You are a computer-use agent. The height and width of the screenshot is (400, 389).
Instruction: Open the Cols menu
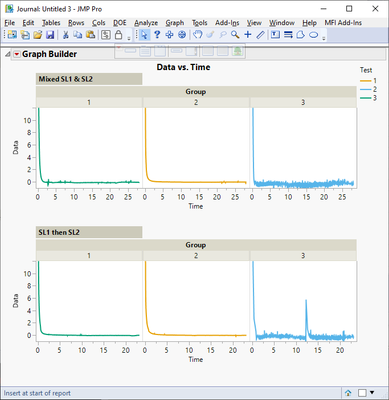click(99, 23)
